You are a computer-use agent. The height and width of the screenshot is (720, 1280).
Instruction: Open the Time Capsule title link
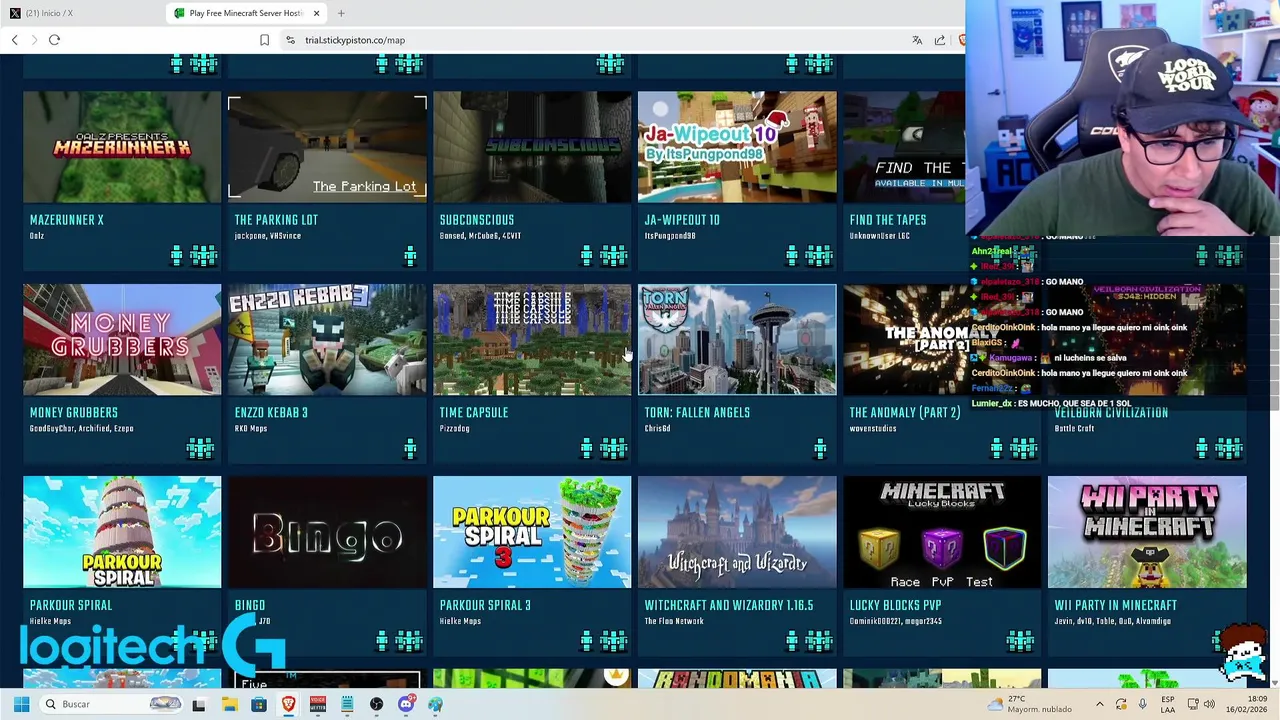coord(474,413)
